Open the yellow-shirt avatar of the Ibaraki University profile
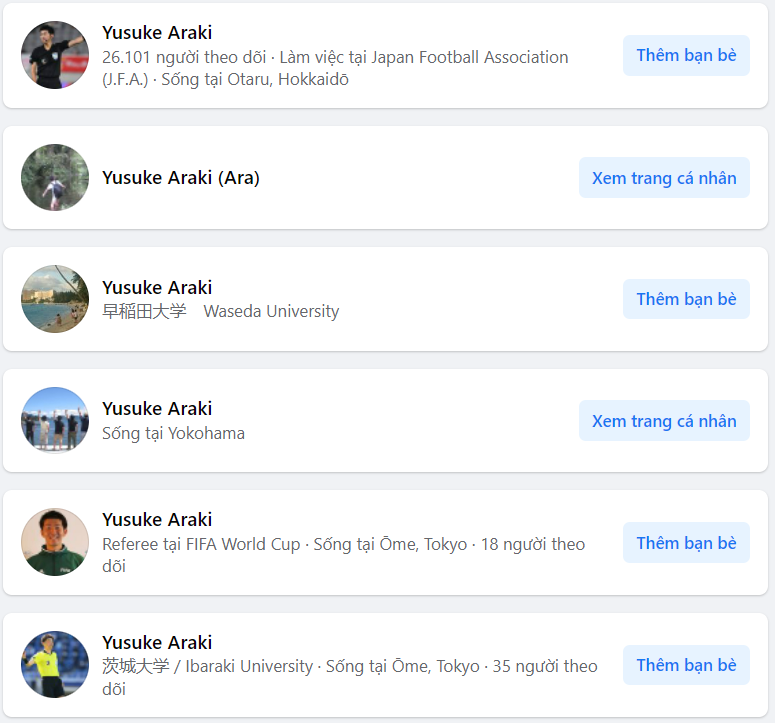Screen dimensions: 775x723 tap(55, 664)
